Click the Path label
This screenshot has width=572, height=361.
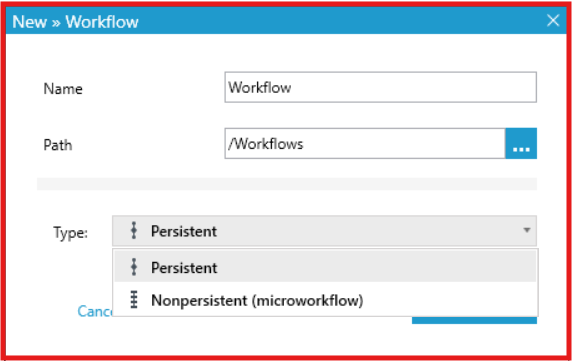[x=58, y=145]
